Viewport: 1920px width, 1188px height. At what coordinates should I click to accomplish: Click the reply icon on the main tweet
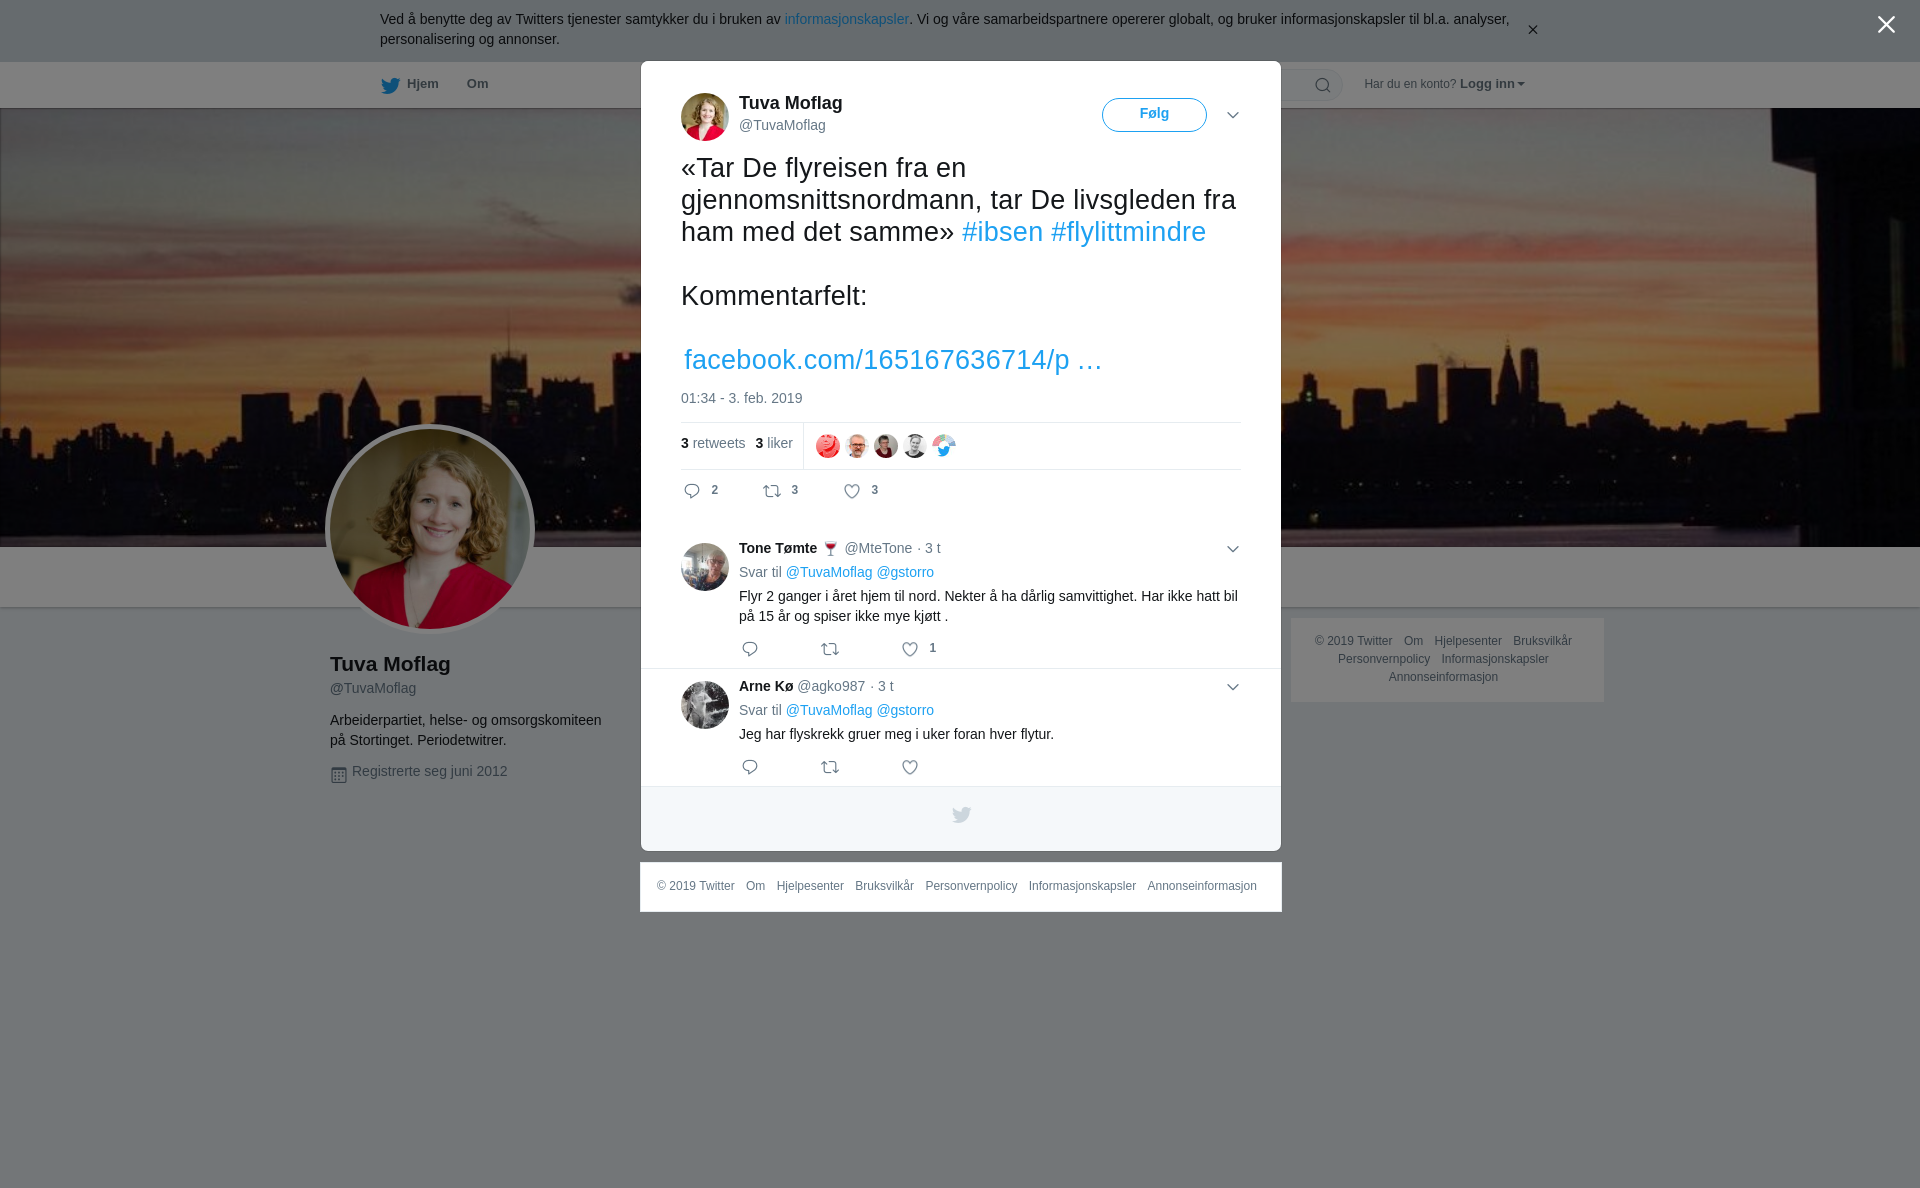click(x=692, y=491)
